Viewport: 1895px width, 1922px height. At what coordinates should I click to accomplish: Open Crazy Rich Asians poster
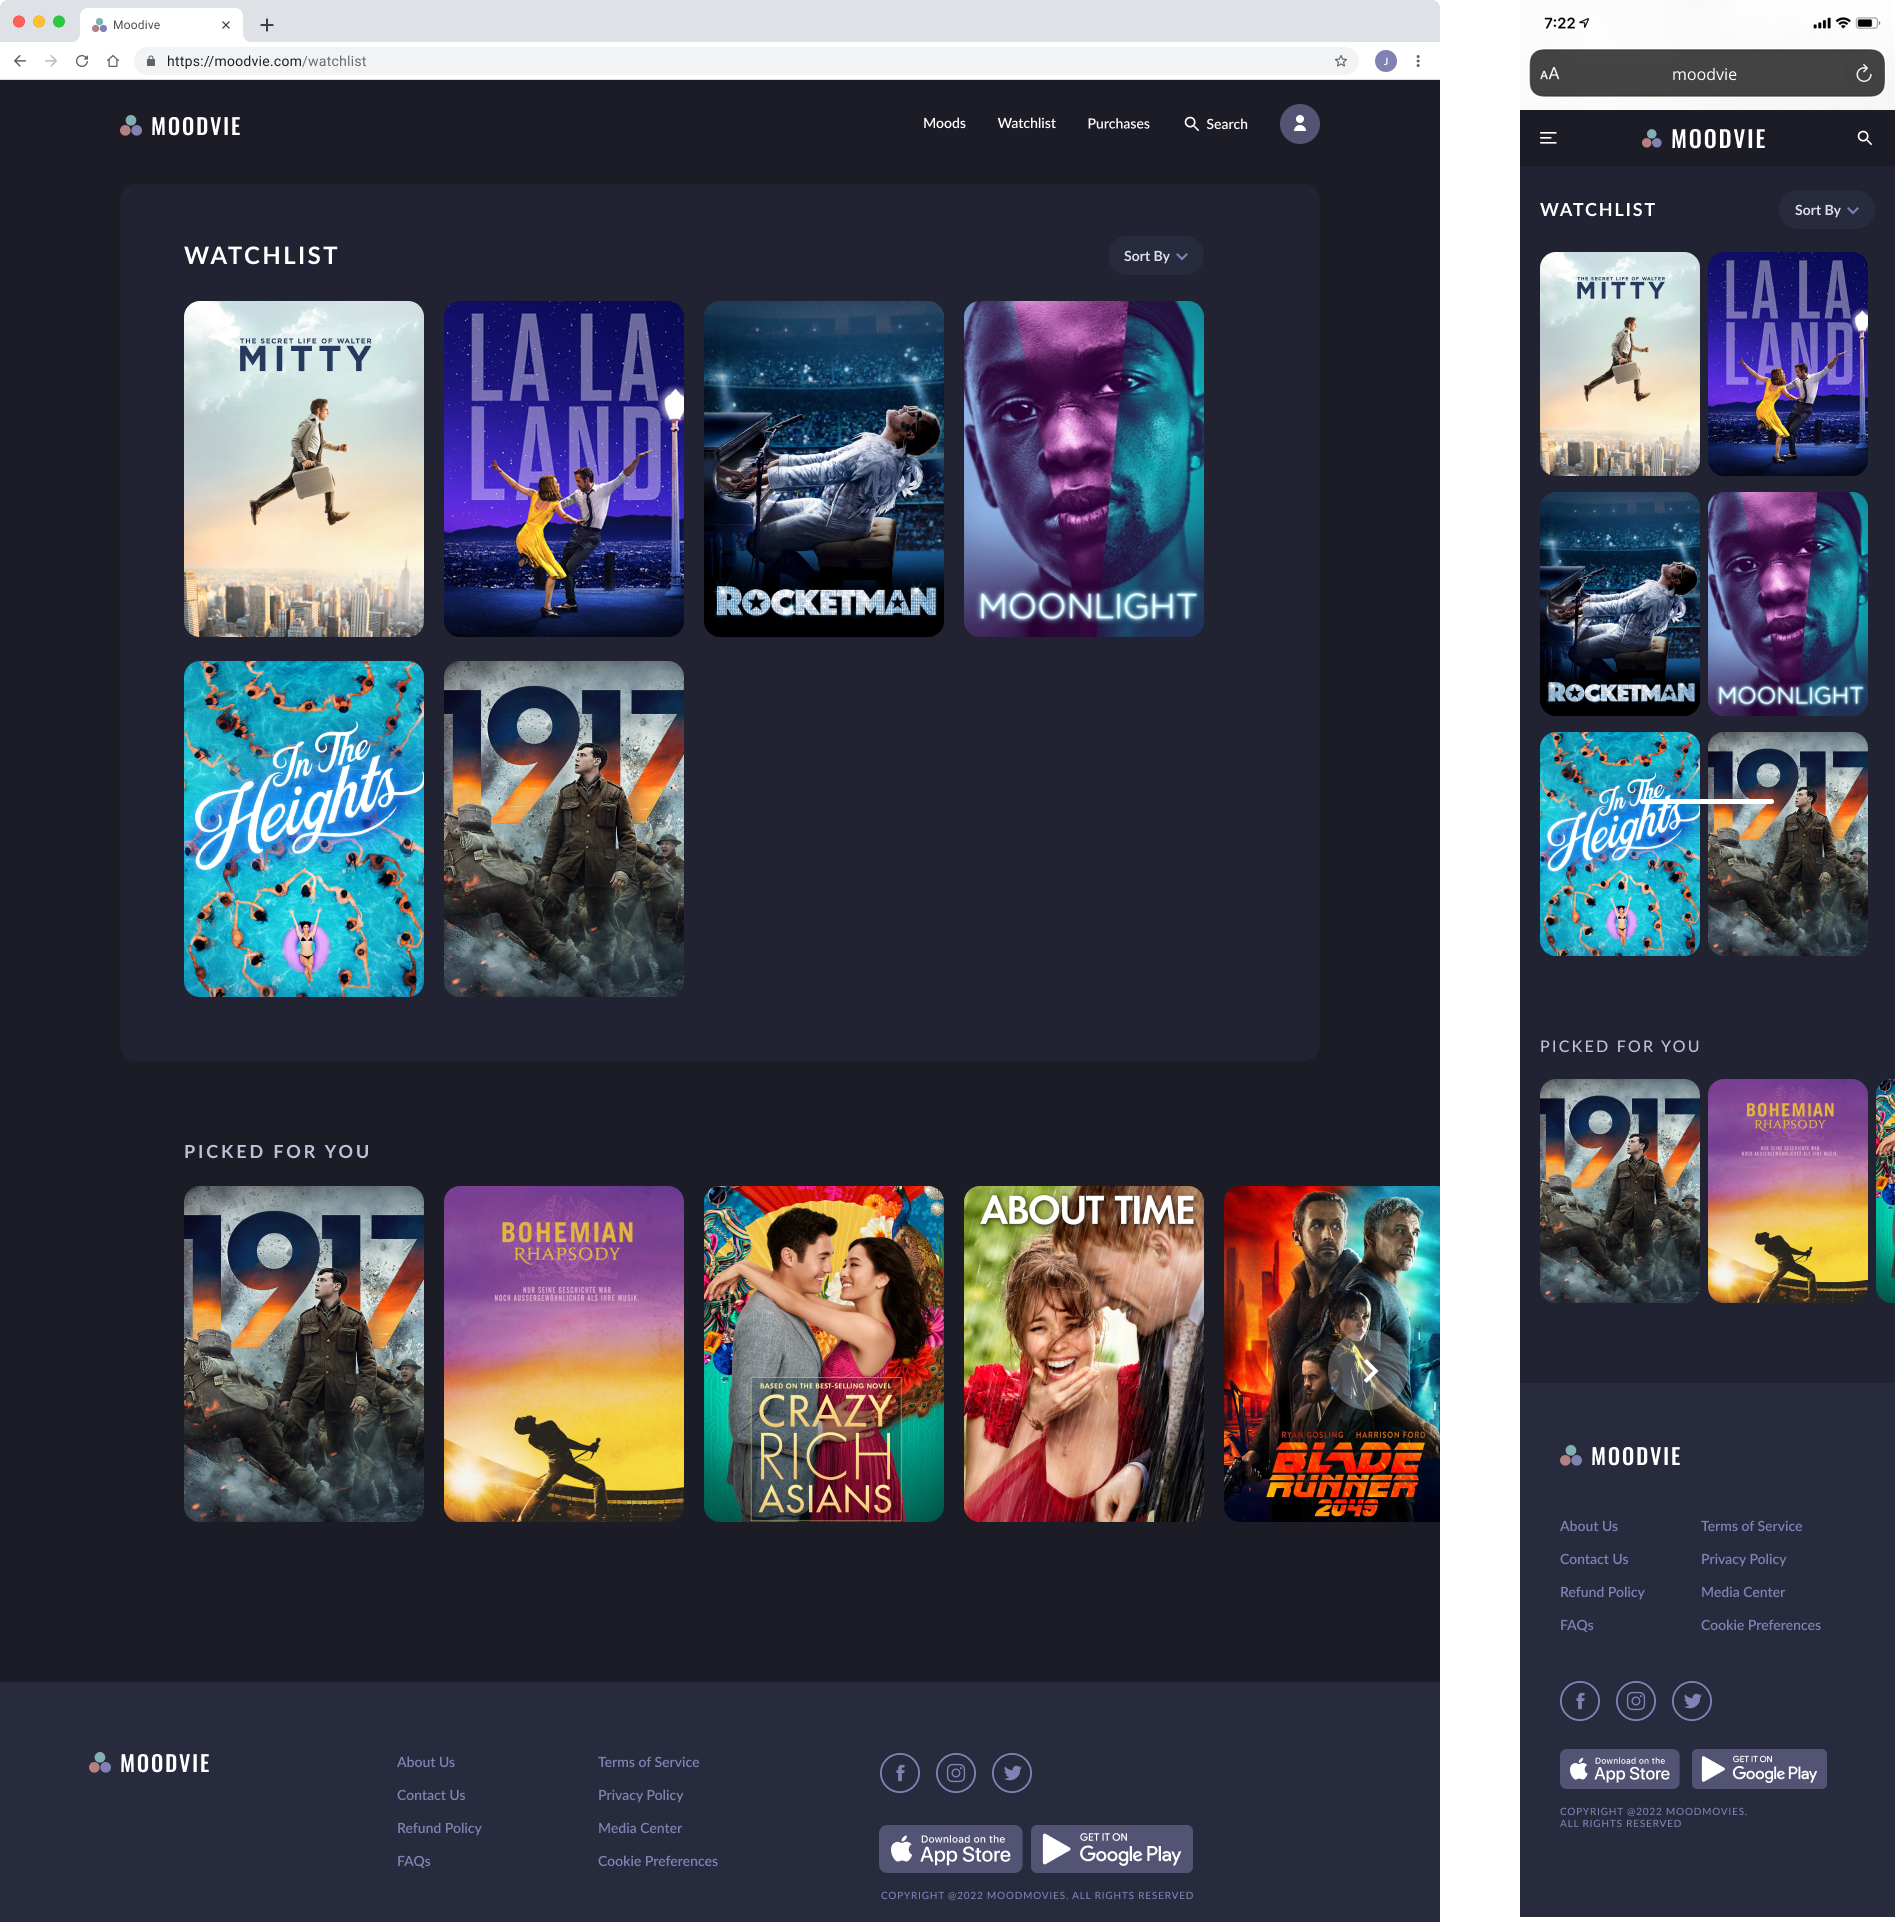[824, 1354]
